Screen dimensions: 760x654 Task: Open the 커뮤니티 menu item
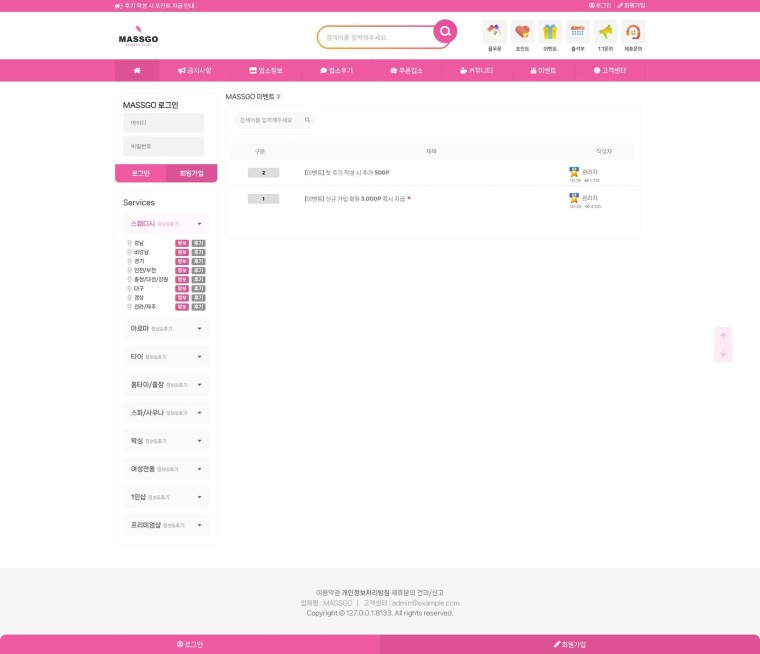[x=476, y=70]
